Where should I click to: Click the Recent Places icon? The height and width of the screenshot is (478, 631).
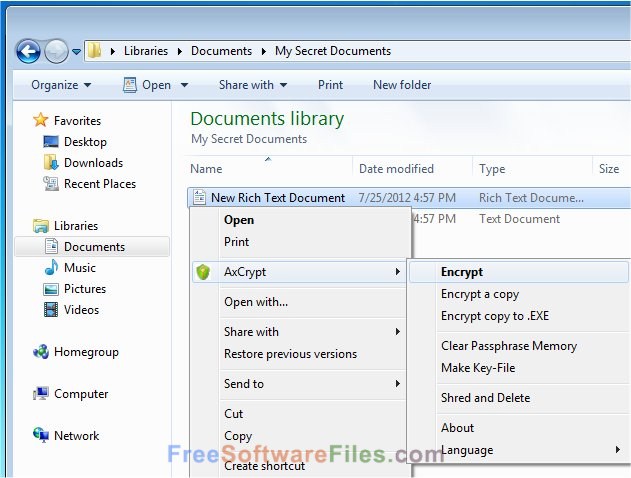51,183
